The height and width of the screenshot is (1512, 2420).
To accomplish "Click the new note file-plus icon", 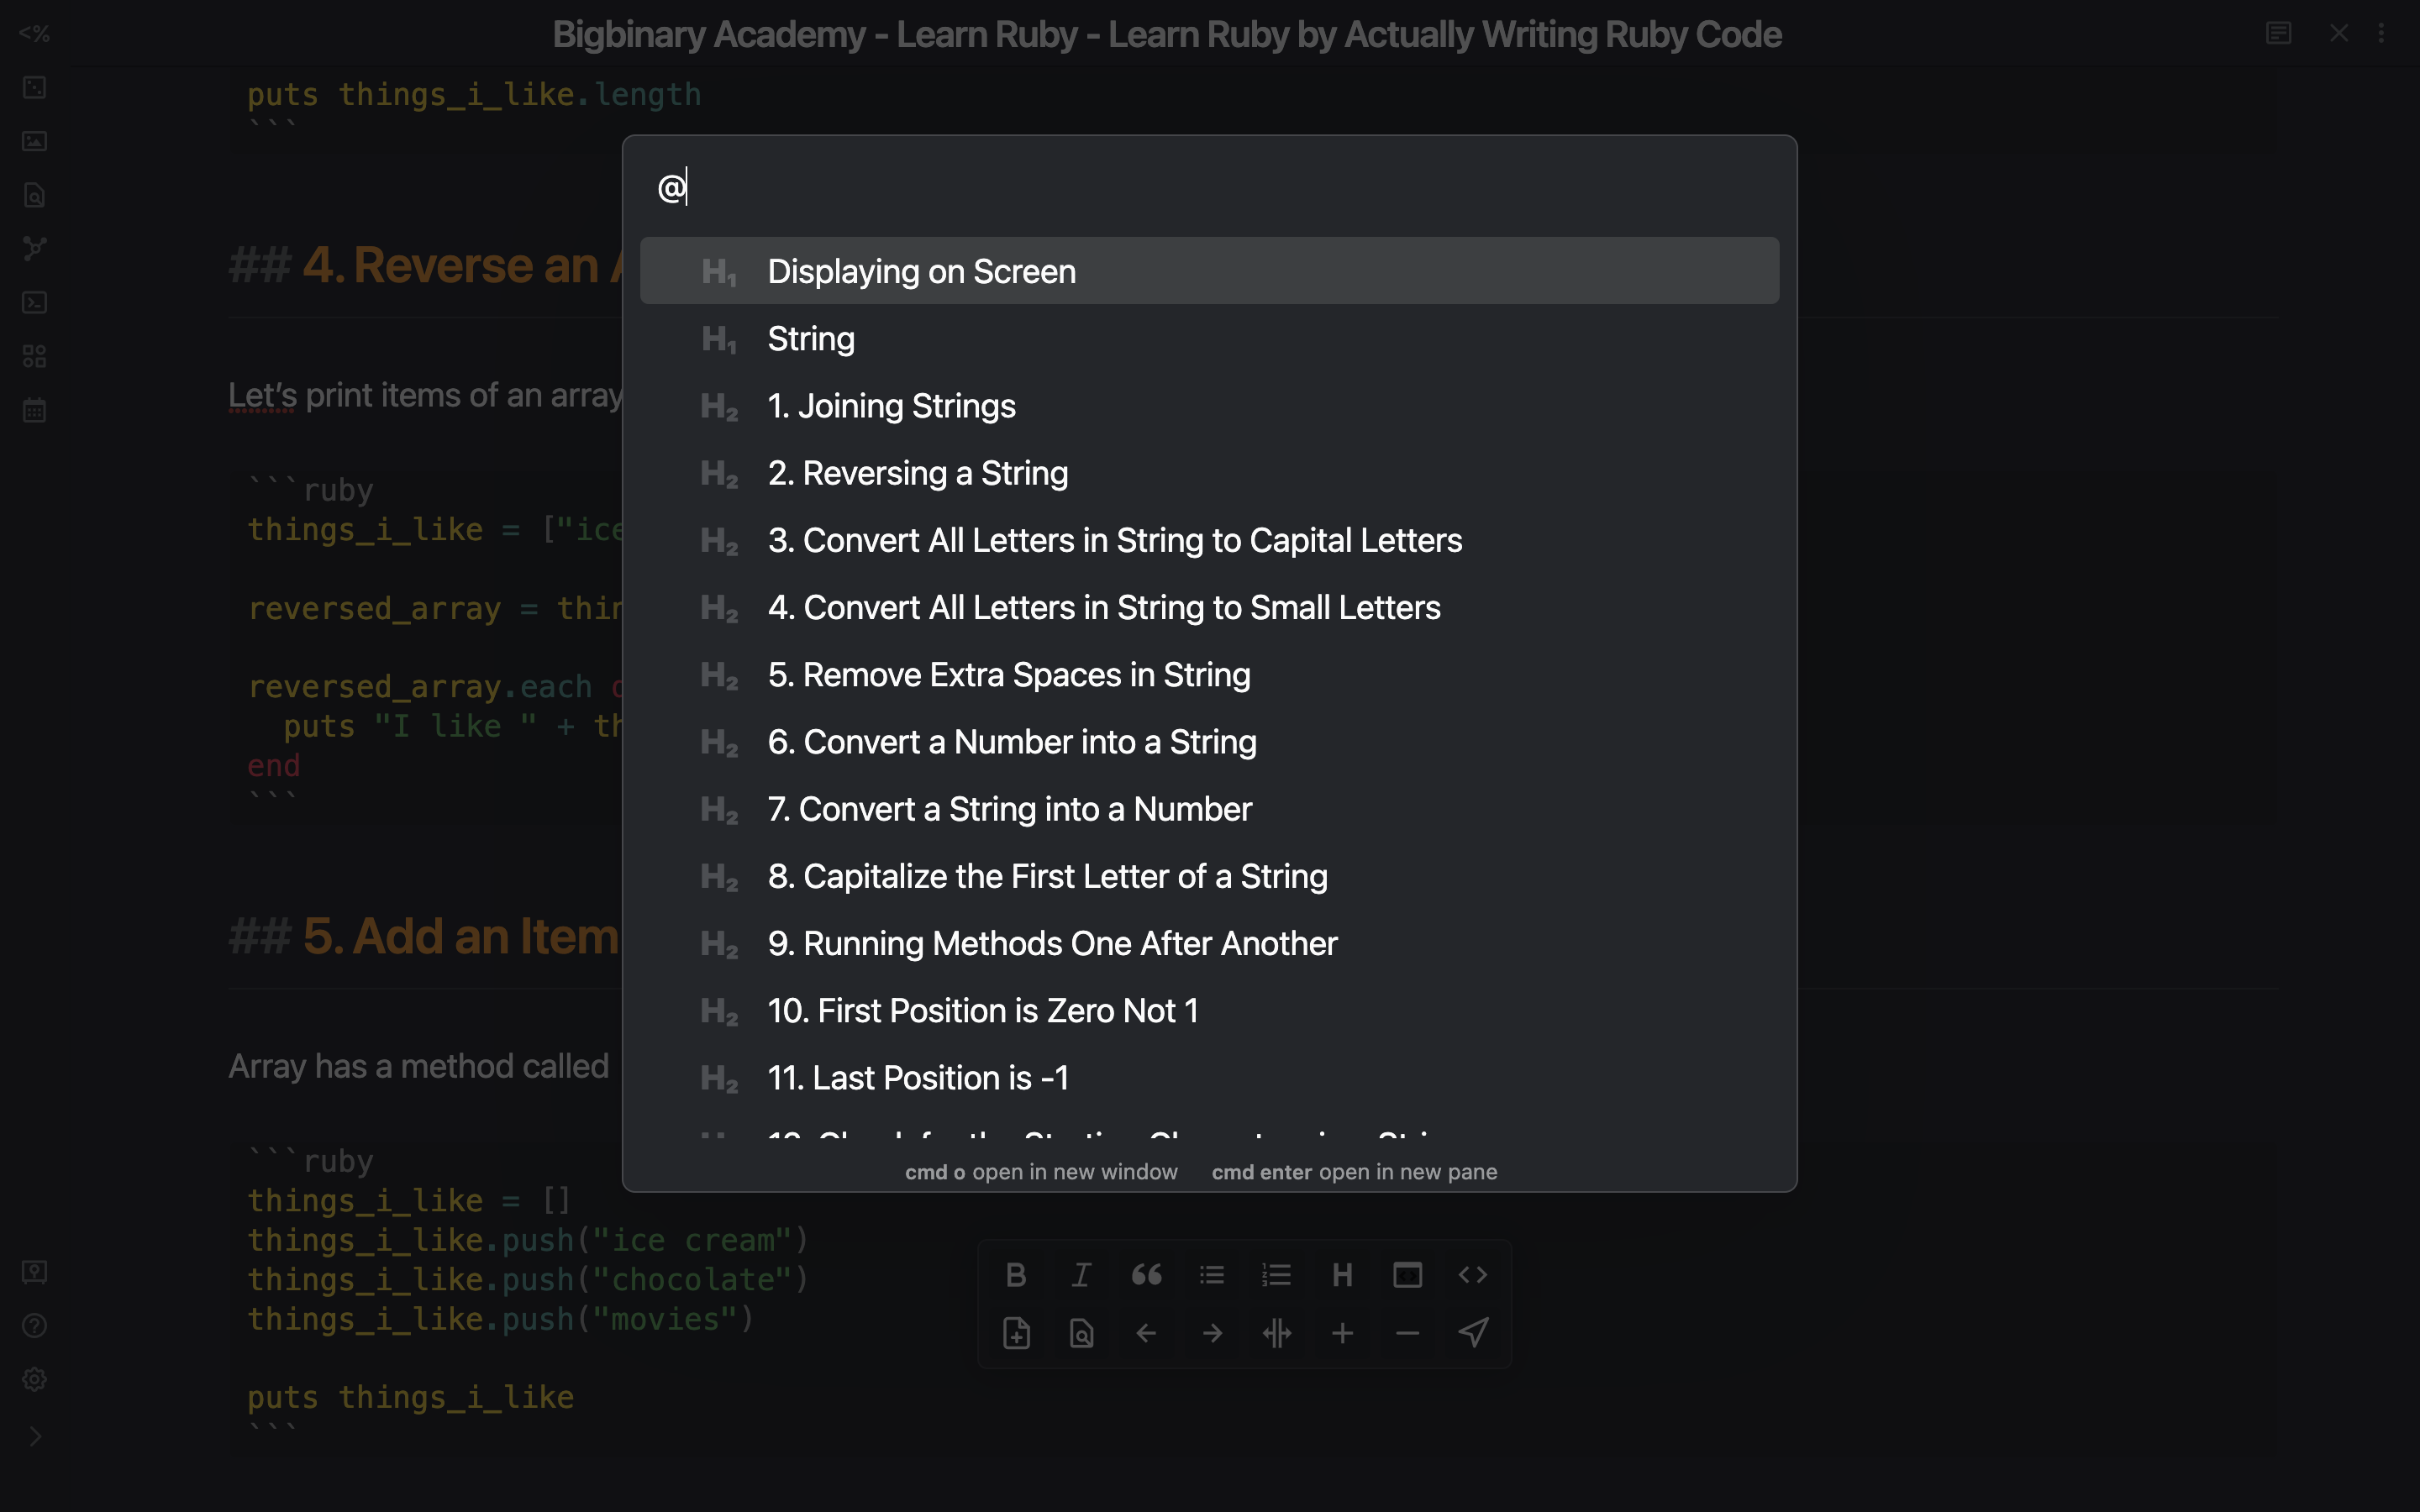I will 1016,1333.
